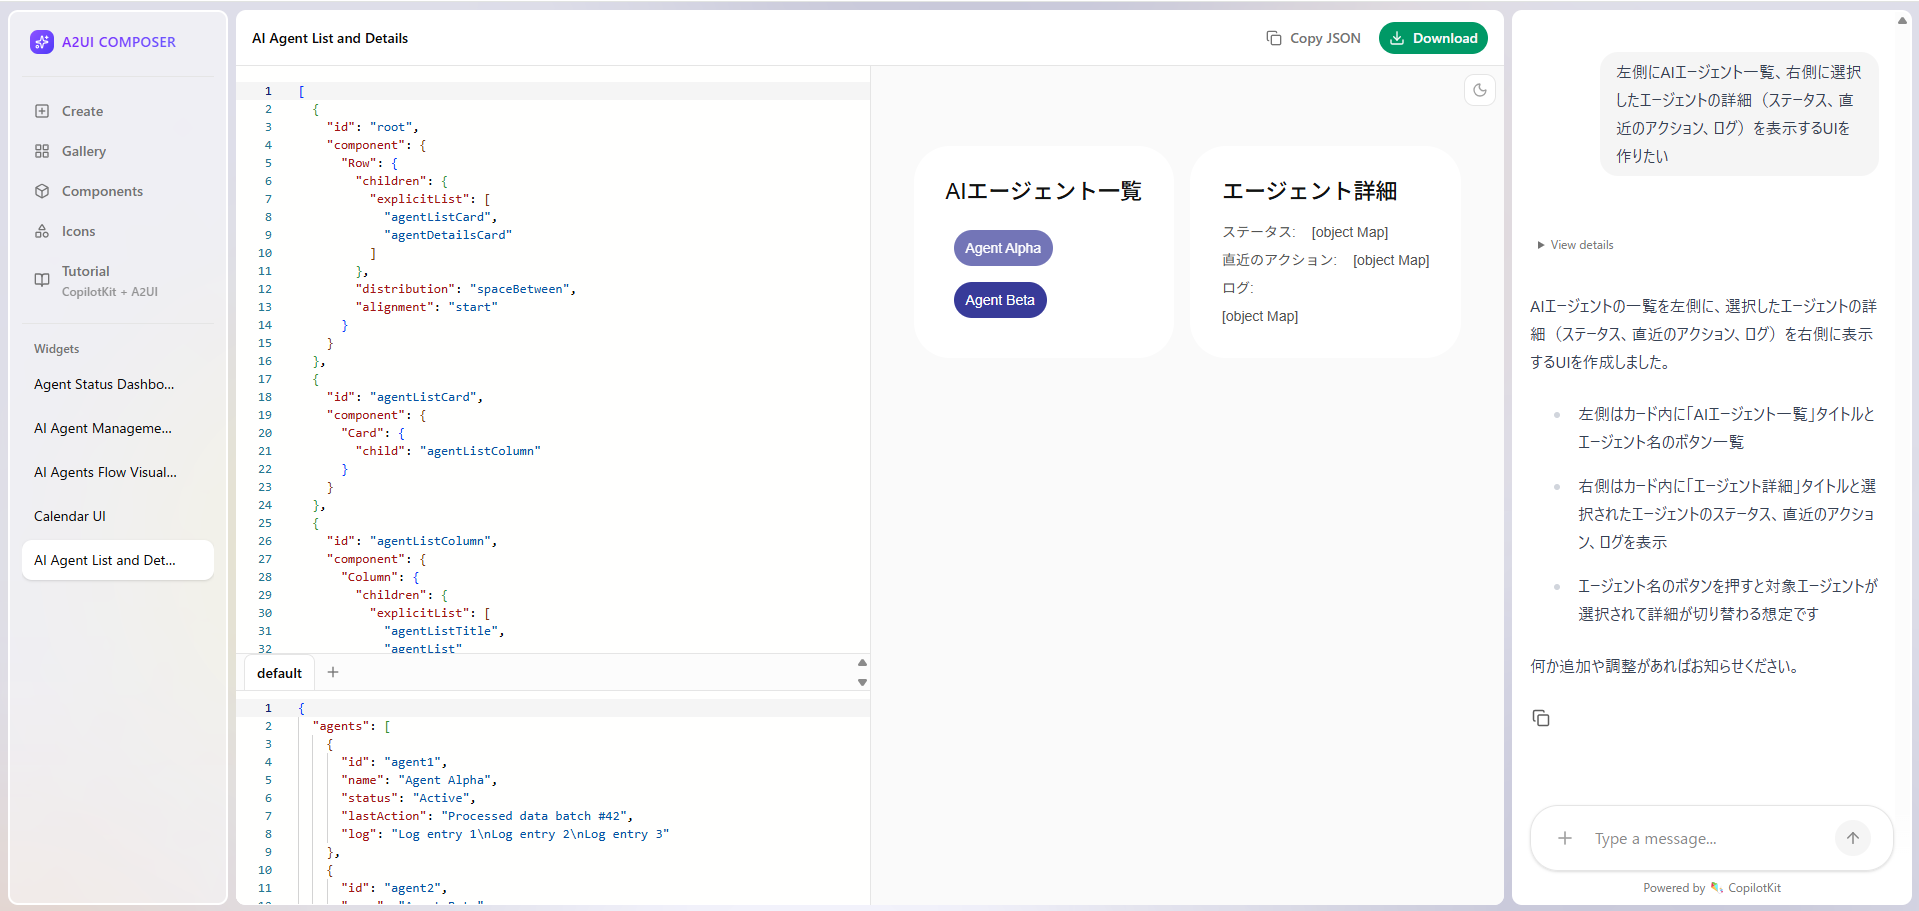Expand View details in chat

[1576, 245]
